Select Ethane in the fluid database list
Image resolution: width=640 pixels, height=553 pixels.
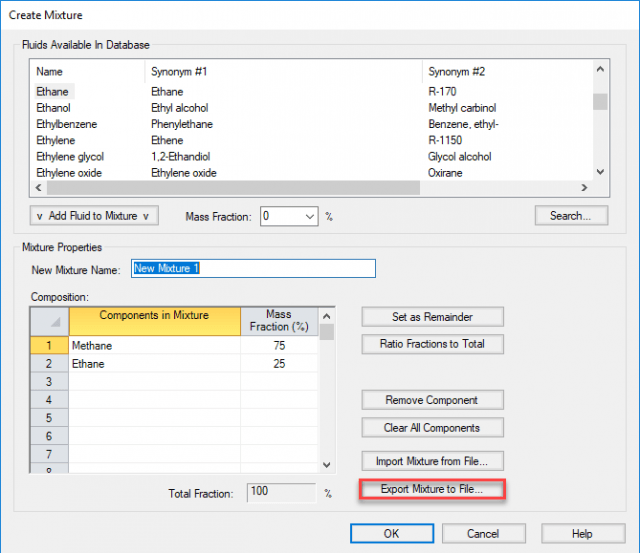coord(53,92)
